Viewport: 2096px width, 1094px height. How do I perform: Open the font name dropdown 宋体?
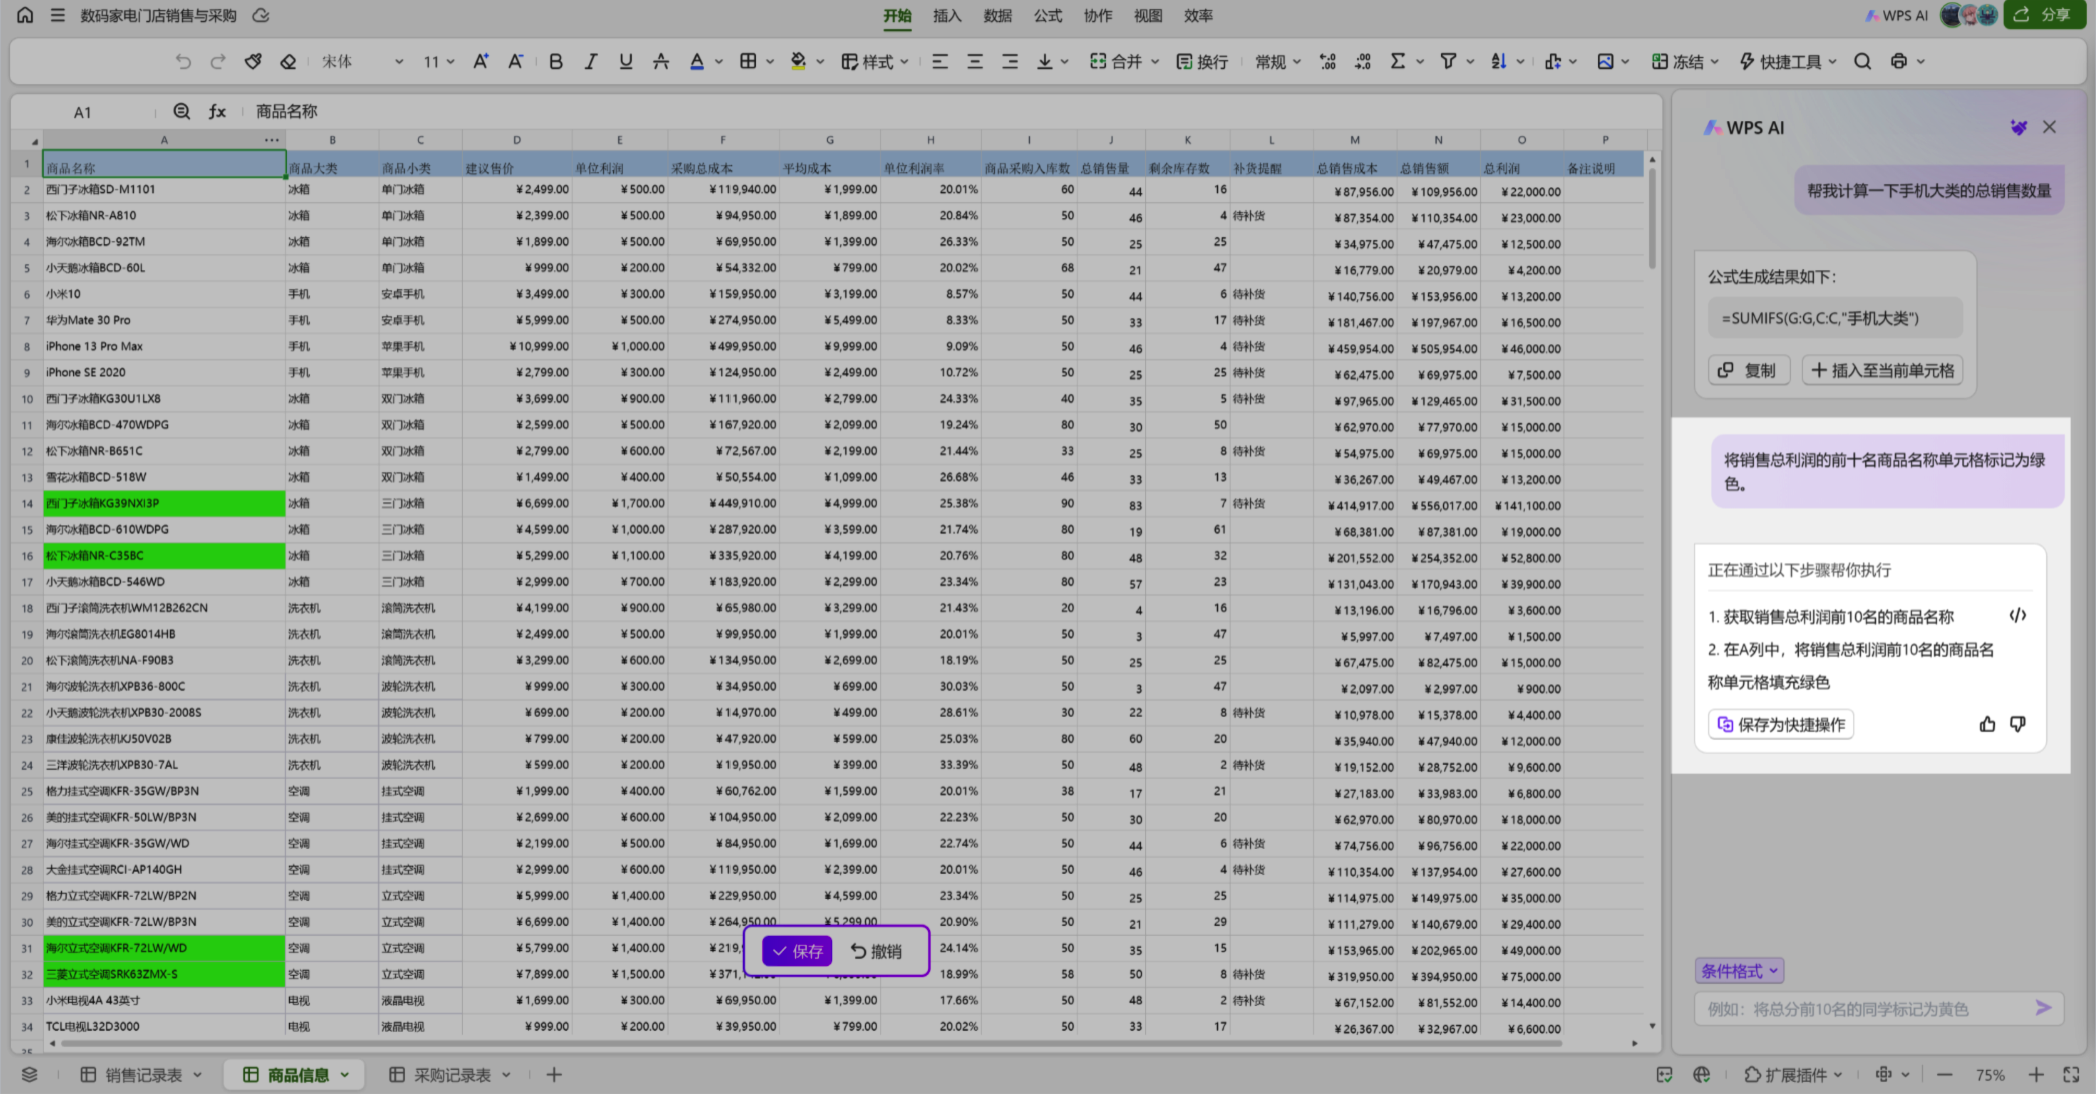(x=362, y=62)
